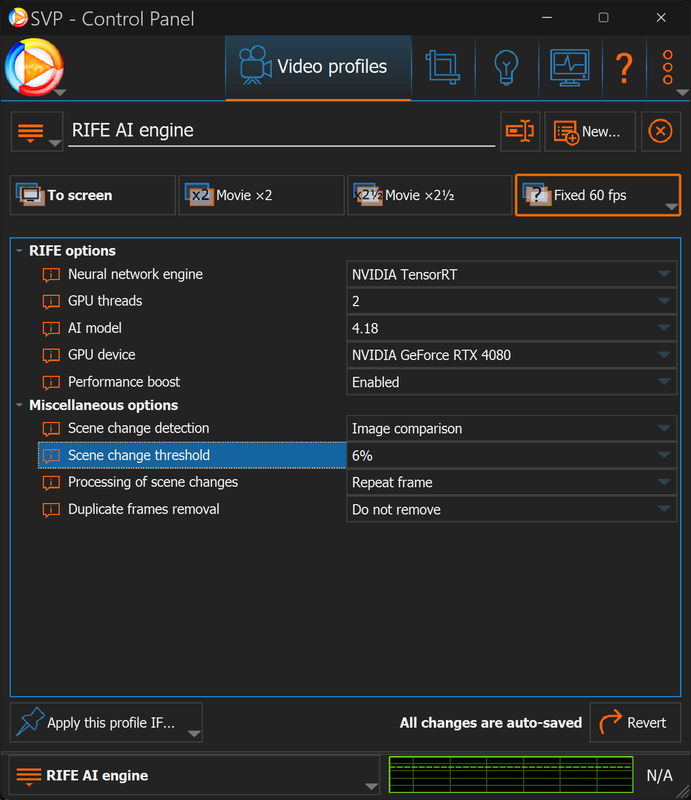Select the Movie ×2½ preset
Screen dimensions: 691x800
point(430,195)
